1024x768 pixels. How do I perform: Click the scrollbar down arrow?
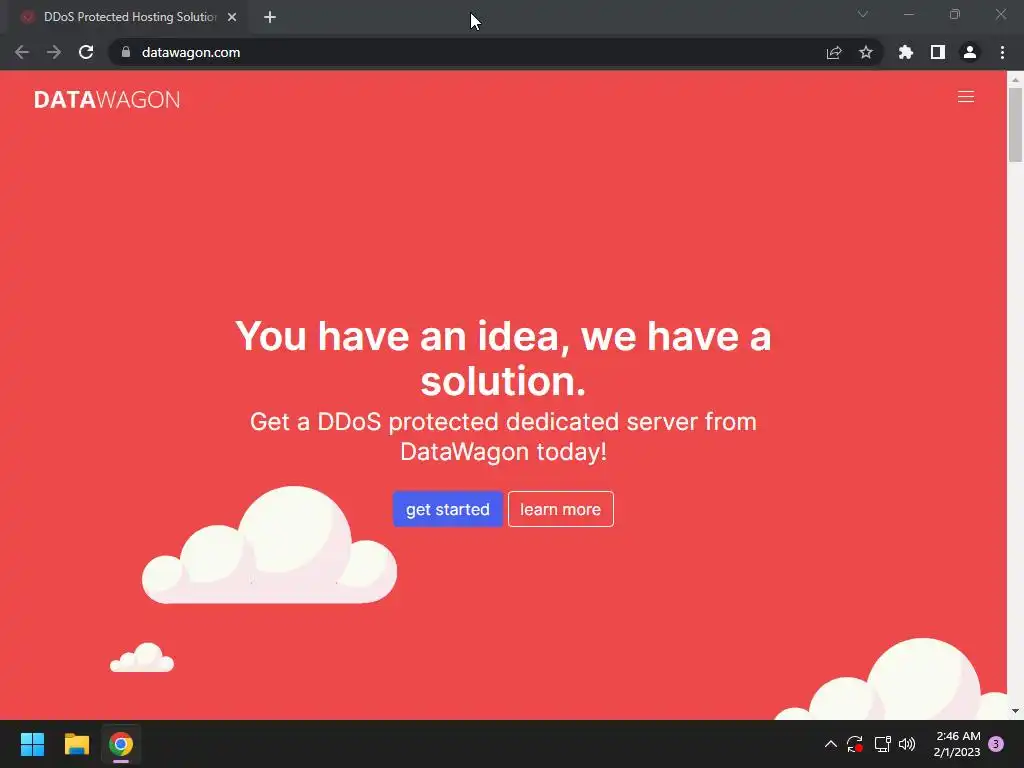click(1015, 711)
